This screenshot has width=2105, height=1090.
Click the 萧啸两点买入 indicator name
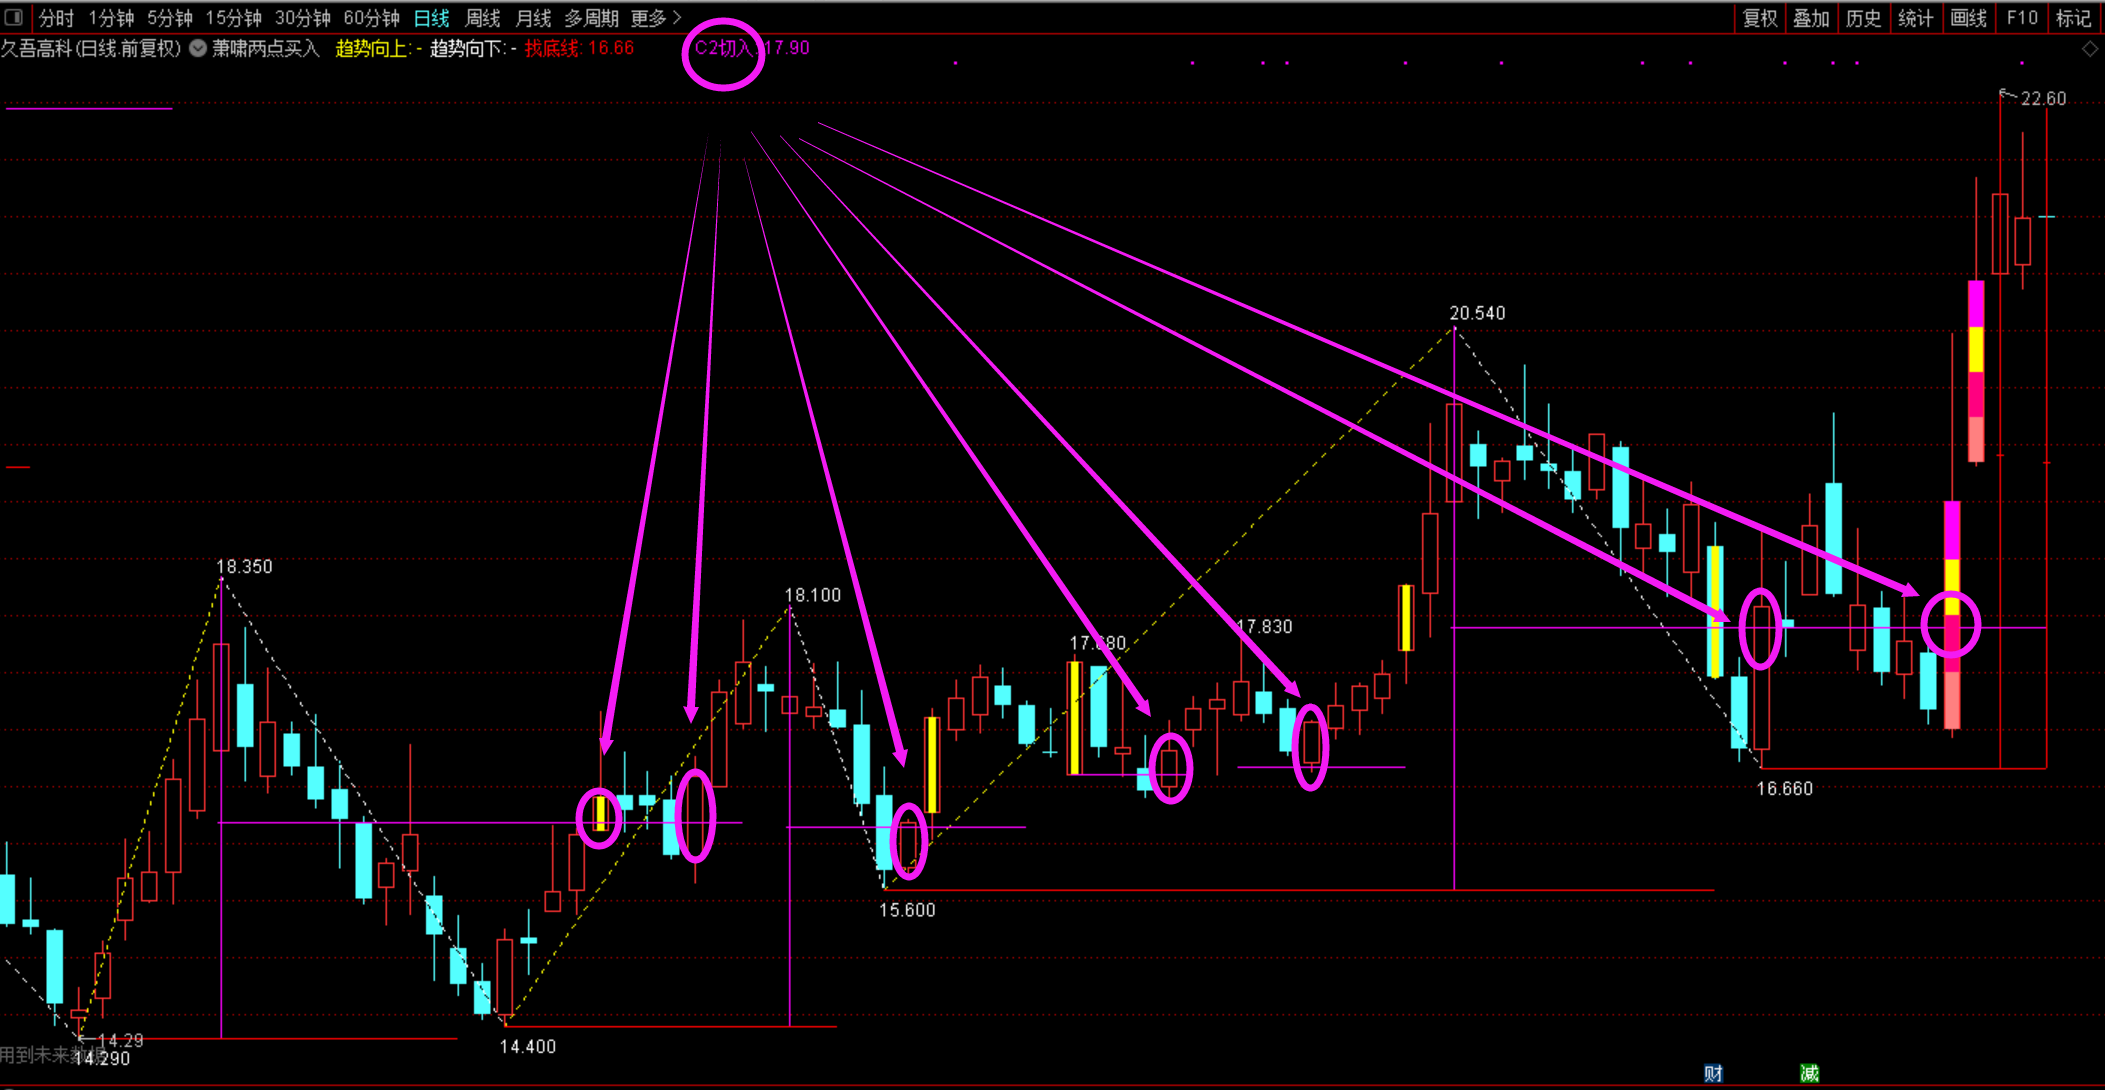point(266,48)
